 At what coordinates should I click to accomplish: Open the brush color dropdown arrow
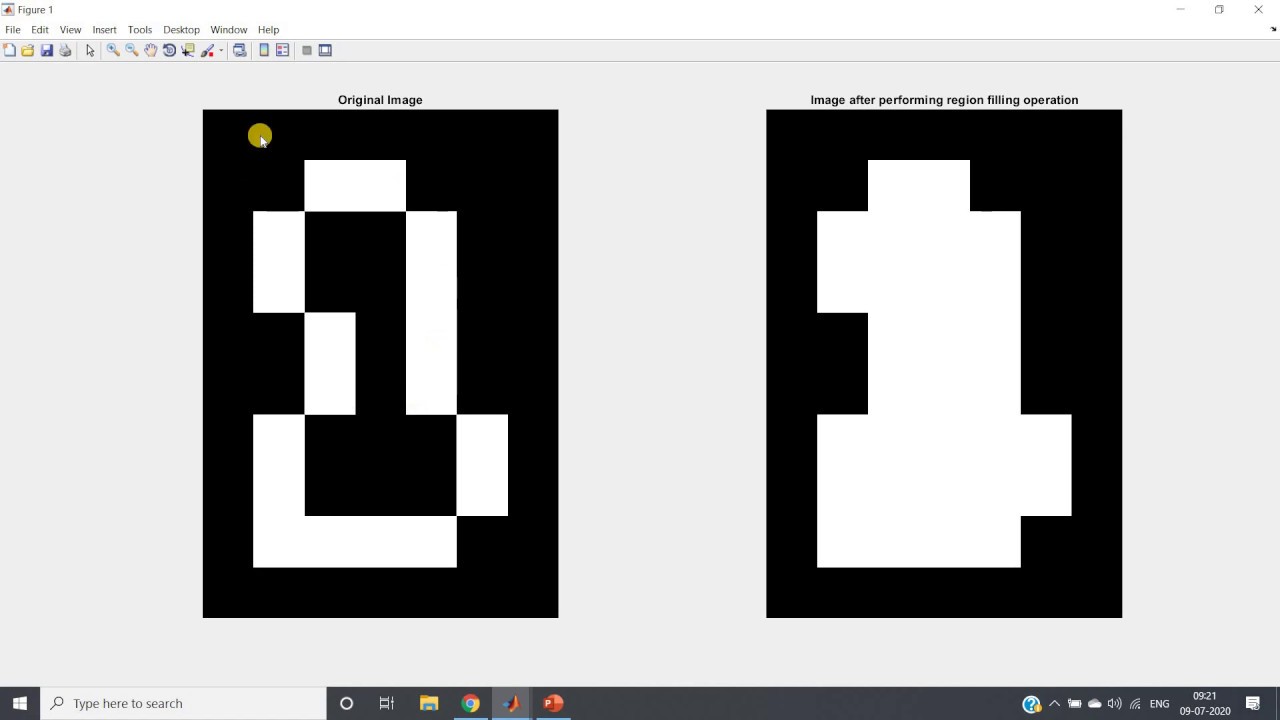click(221, 51)
